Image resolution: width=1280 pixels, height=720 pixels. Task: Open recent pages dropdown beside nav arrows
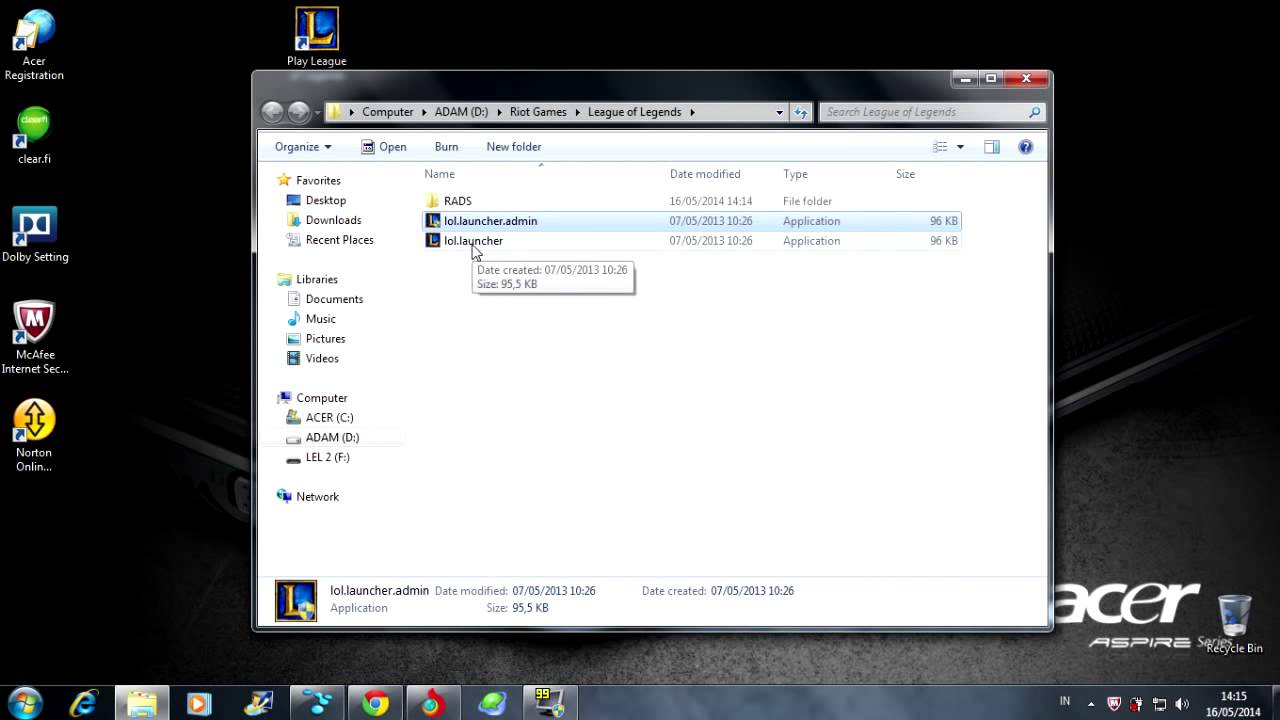point(317,112)
